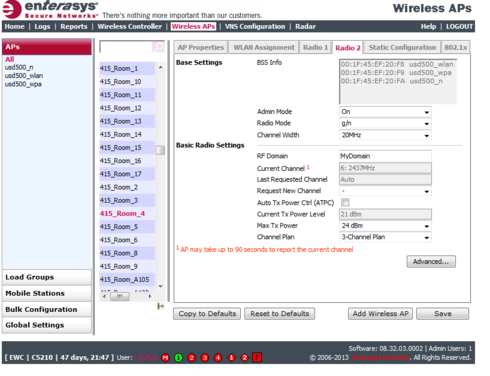Click the LOGOUT link
Viewport: 490px width, 376px height.
pyautogui.click(x=459, y=27)
